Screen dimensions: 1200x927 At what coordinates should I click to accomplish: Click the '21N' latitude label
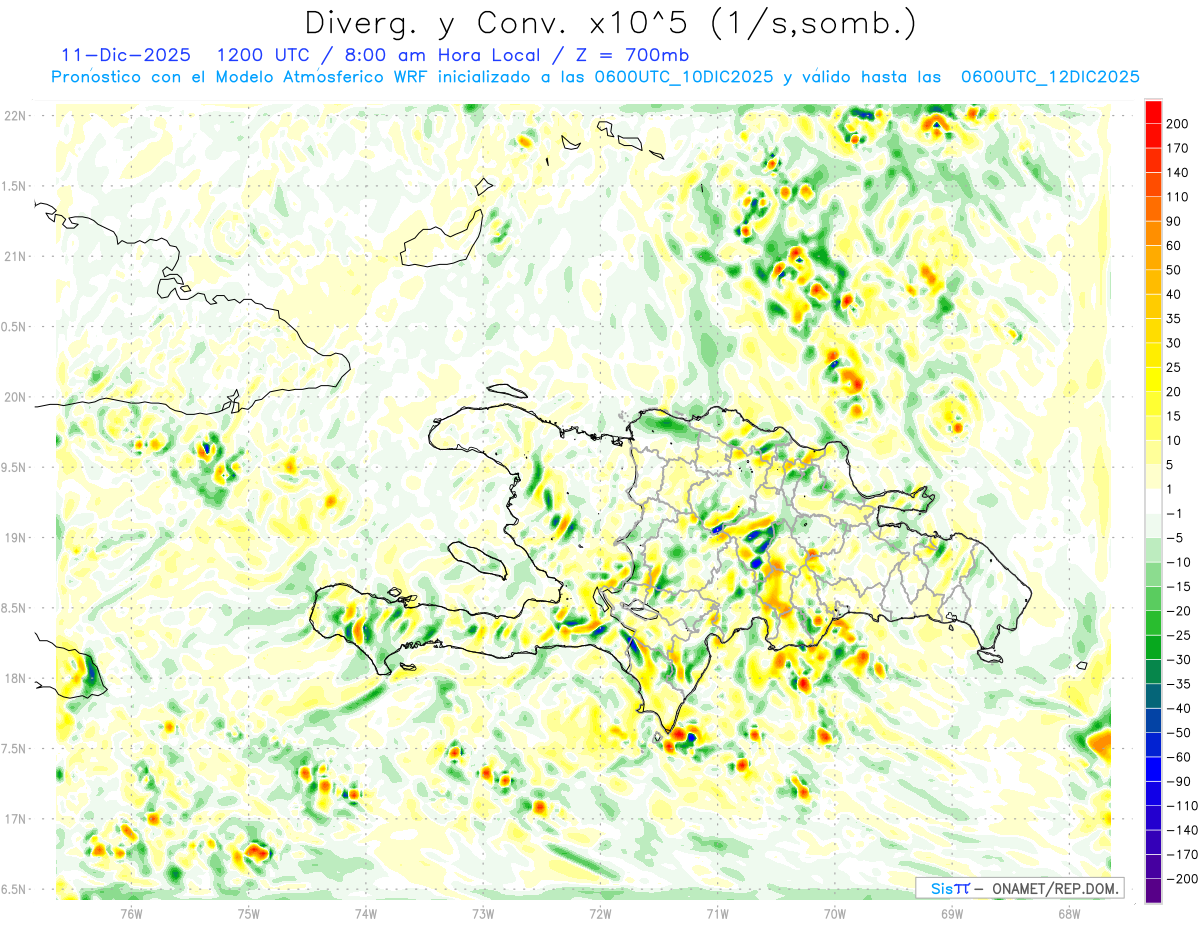(15, 256)
